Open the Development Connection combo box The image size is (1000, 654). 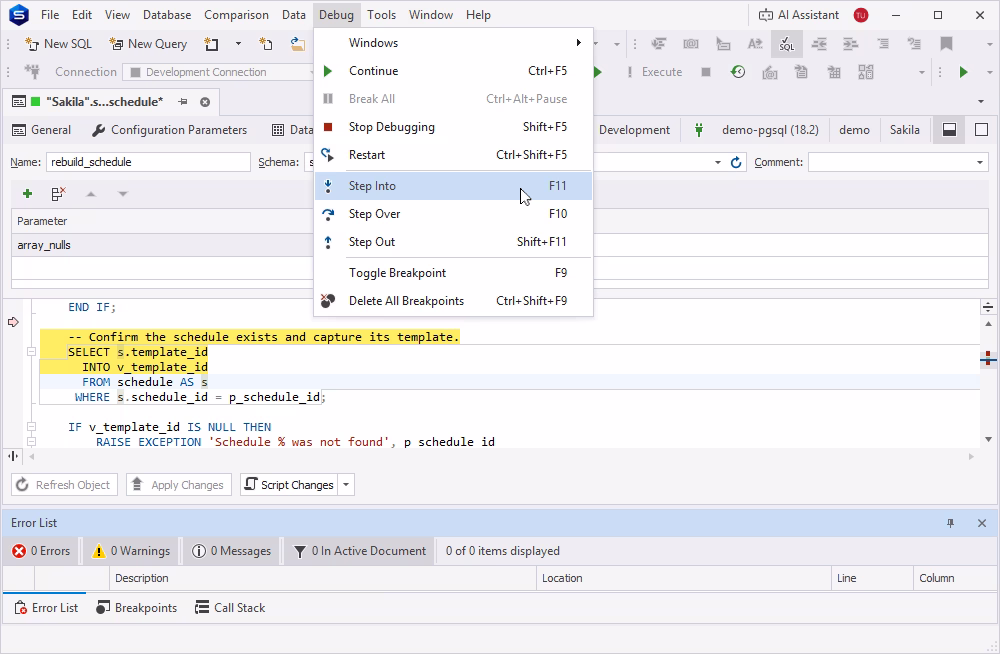(218, 72)
